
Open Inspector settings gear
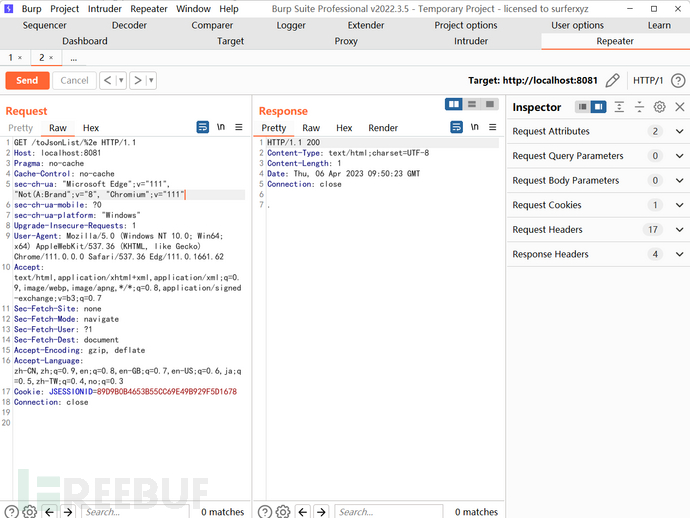(x=659, y=107)
